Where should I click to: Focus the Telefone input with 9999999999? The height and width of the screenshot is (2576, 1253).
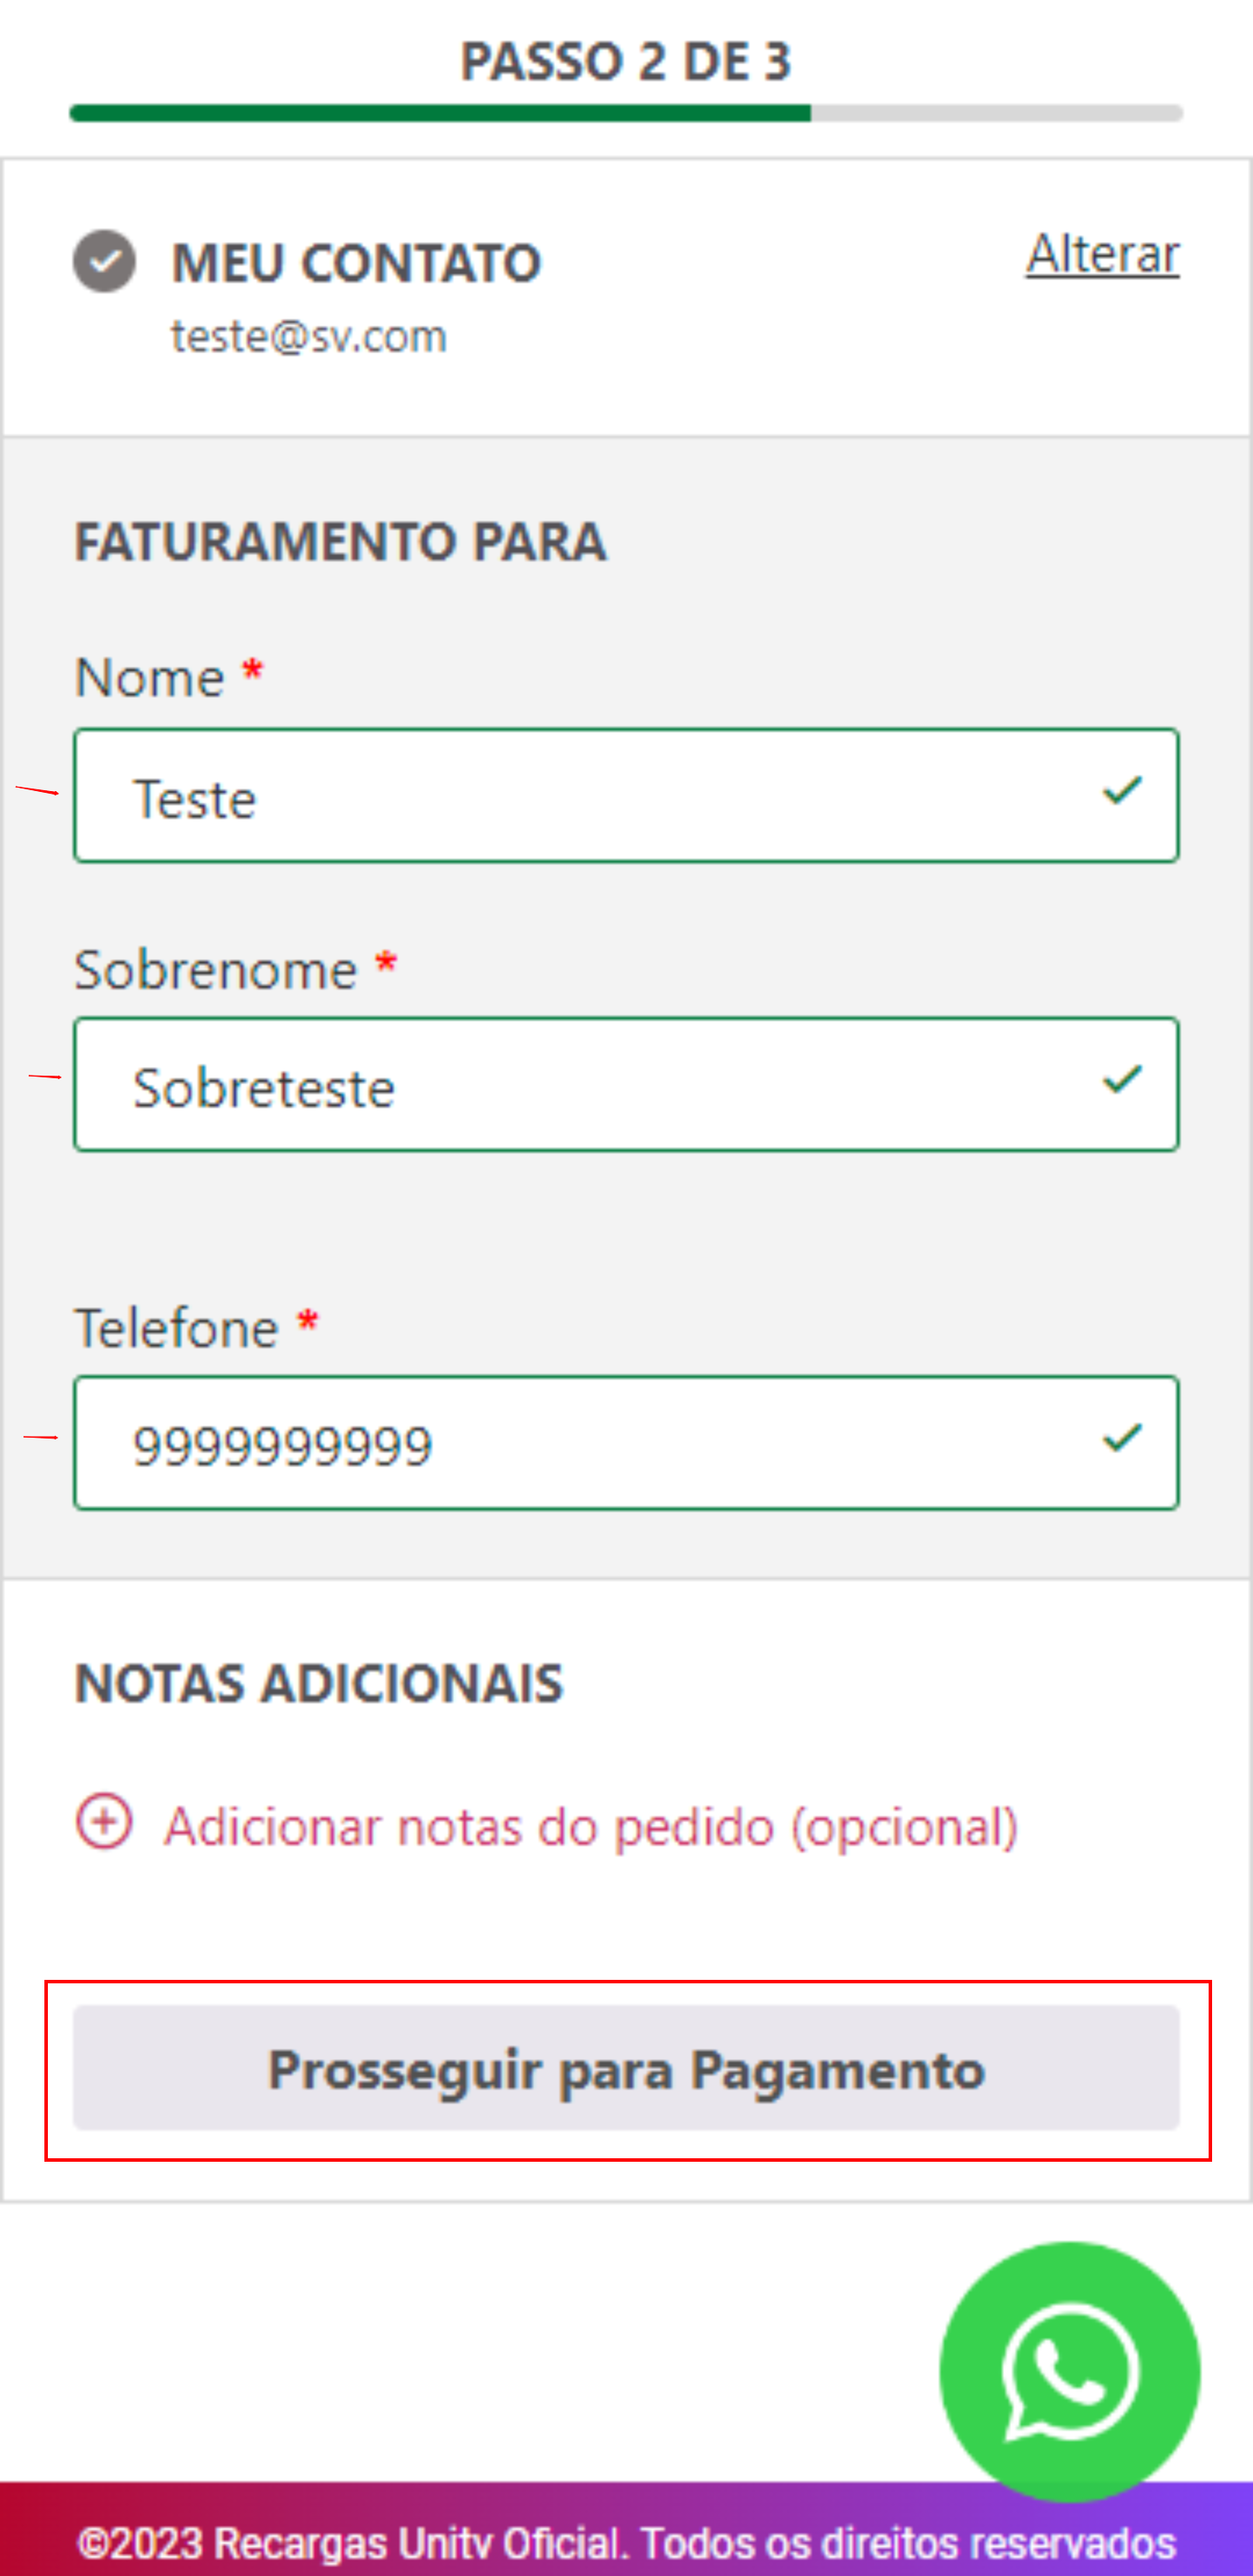click(600, 1443)
